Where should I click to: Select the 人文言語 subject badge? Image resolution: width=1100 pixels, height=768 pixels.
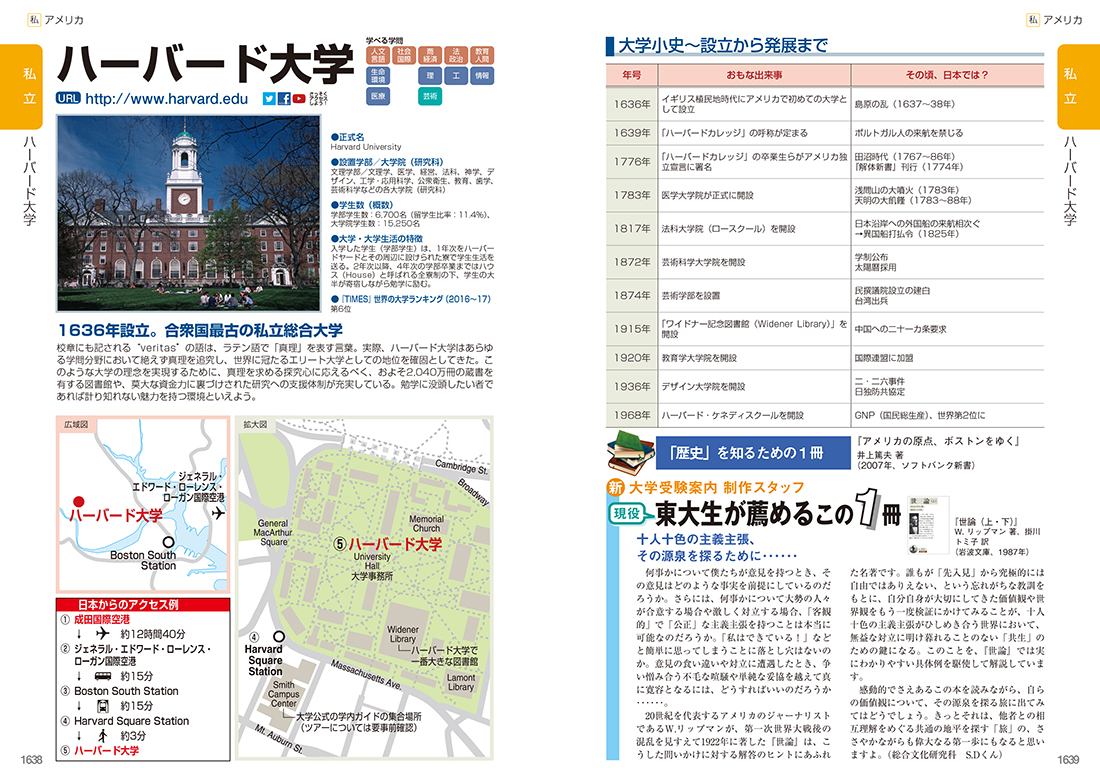pyautogui.click(x=378, y=55)
